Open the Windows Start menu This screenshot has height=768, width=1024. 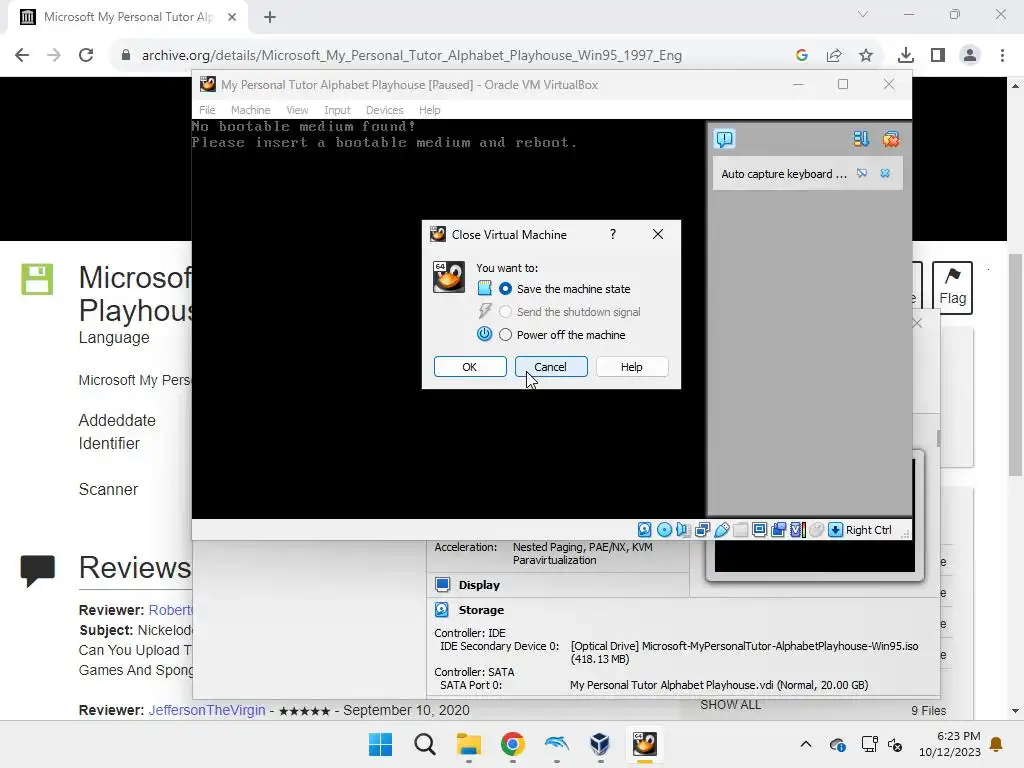pos(380,744)
